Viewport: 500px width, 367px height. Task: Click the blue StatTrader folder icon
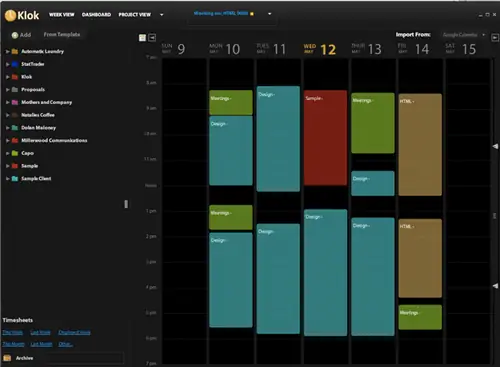(15, 64)
